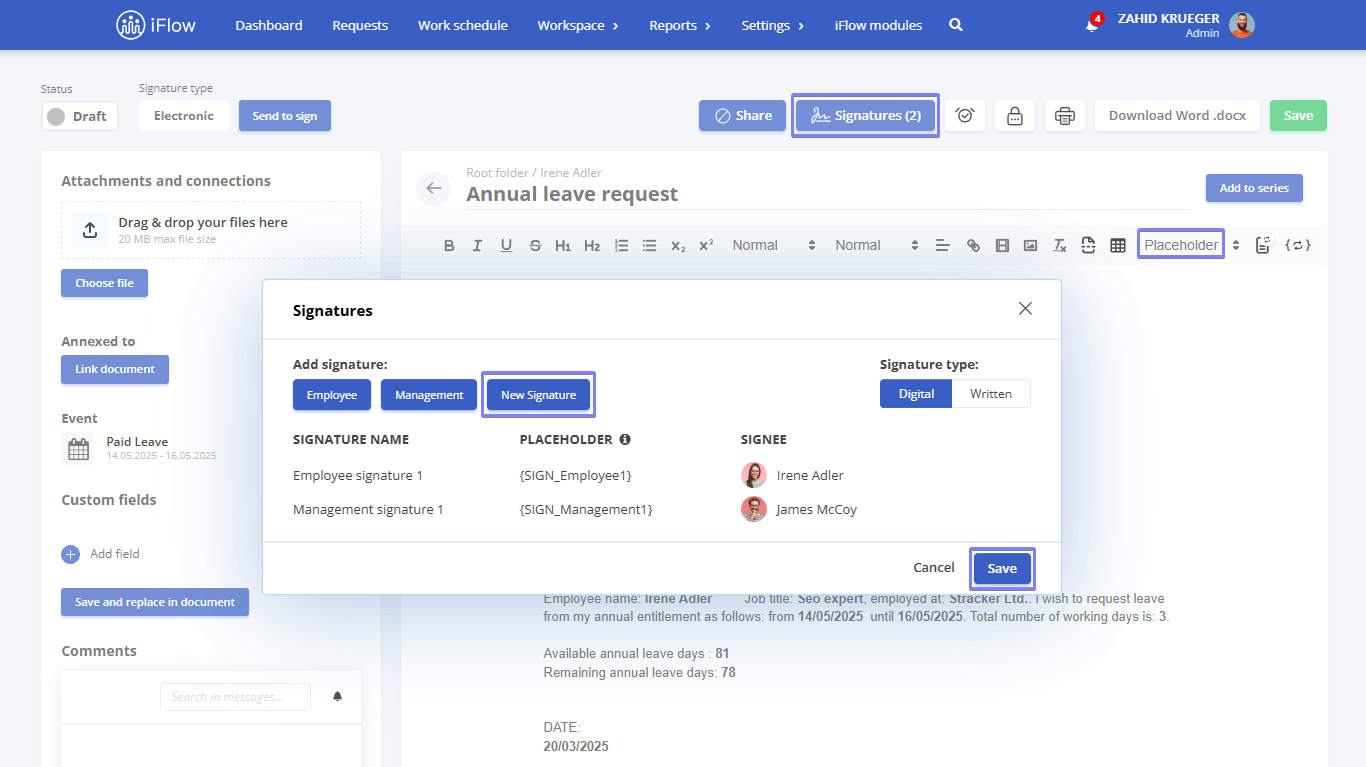Screen dimensions: 1366x767
Task: Click the New Signature button
Action: point(539,395)
